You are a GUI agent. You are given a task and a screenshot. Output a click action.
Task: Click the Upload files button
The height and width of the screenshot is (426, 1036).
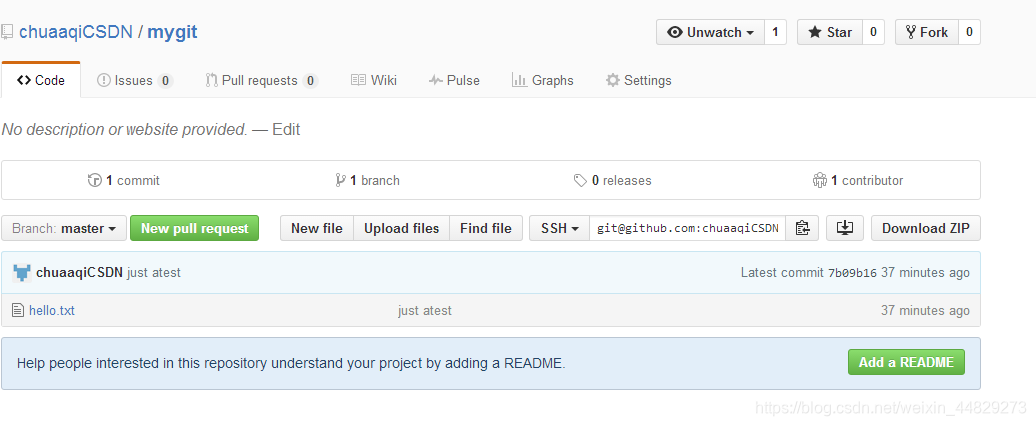(402, 229)
